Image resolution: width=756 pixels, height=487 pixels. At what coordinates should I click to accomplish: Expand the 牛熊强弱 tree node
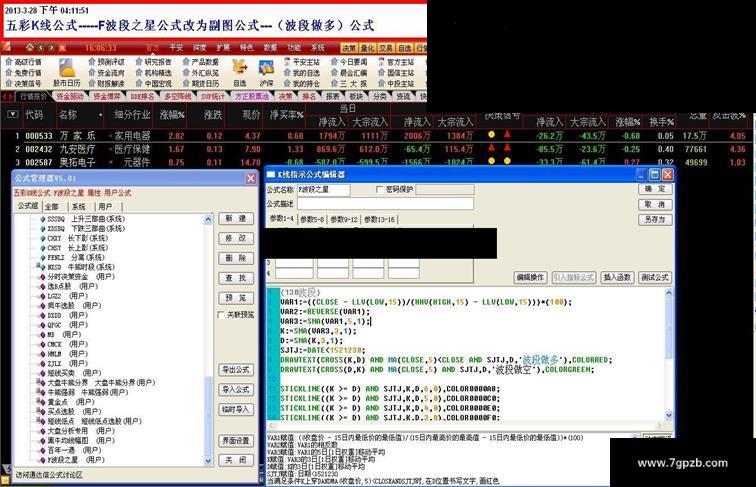coord(37,391)
